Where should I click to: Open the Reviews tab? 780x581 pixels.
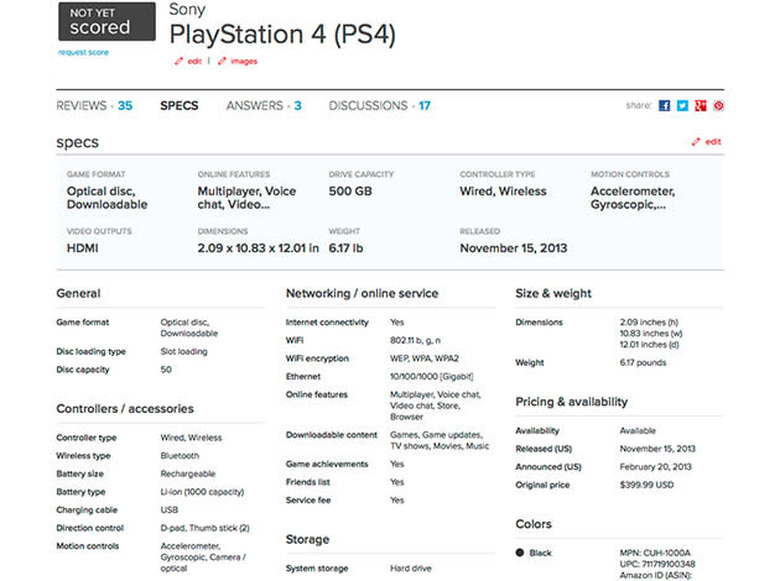click(x=94, y=106)
